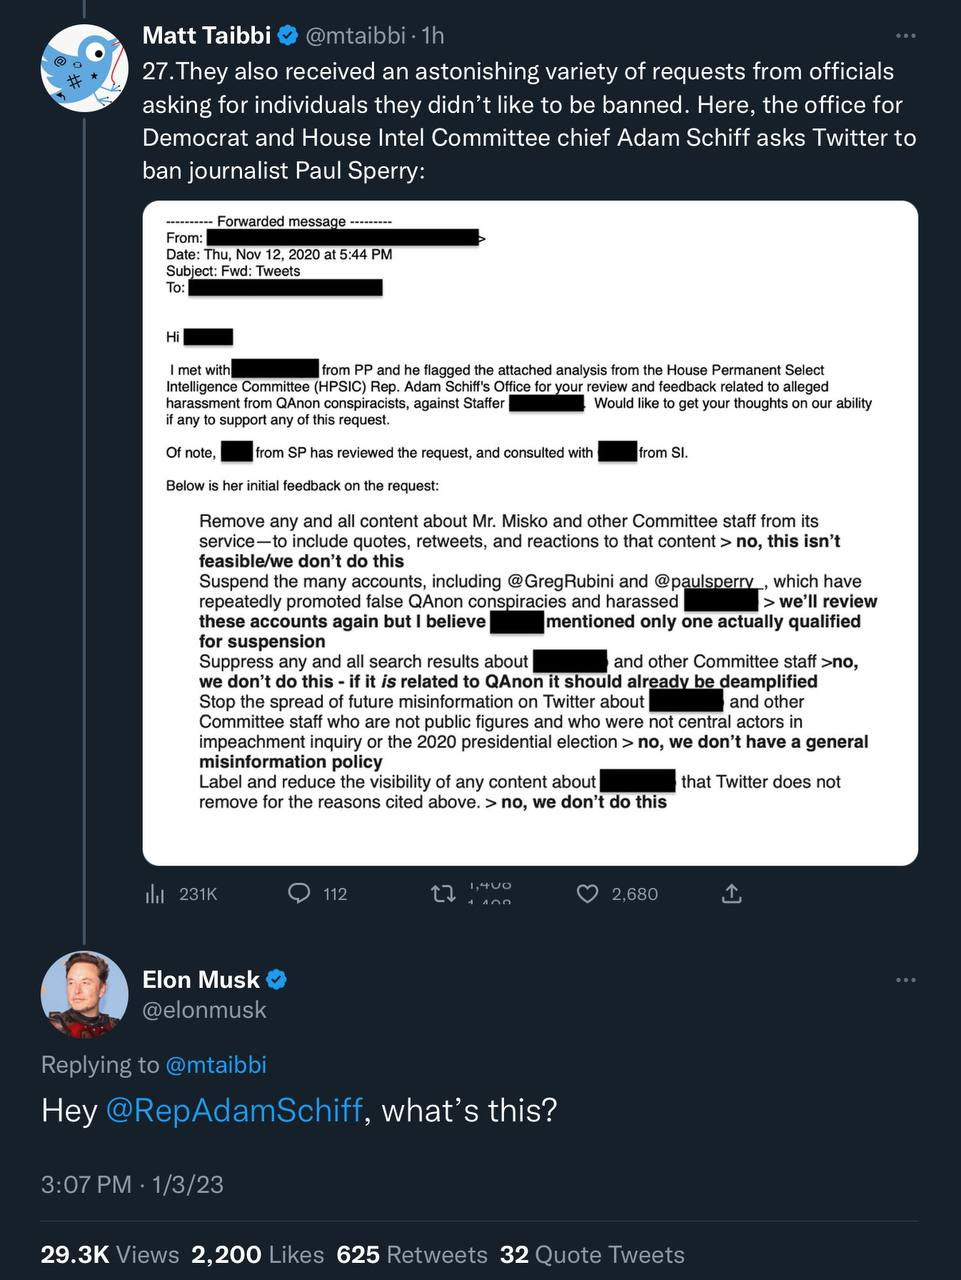This screenshot has height=1280, width=961.
Task: Like Matt Taibbi's tweet with the heart icon
Action: [588, 893]
